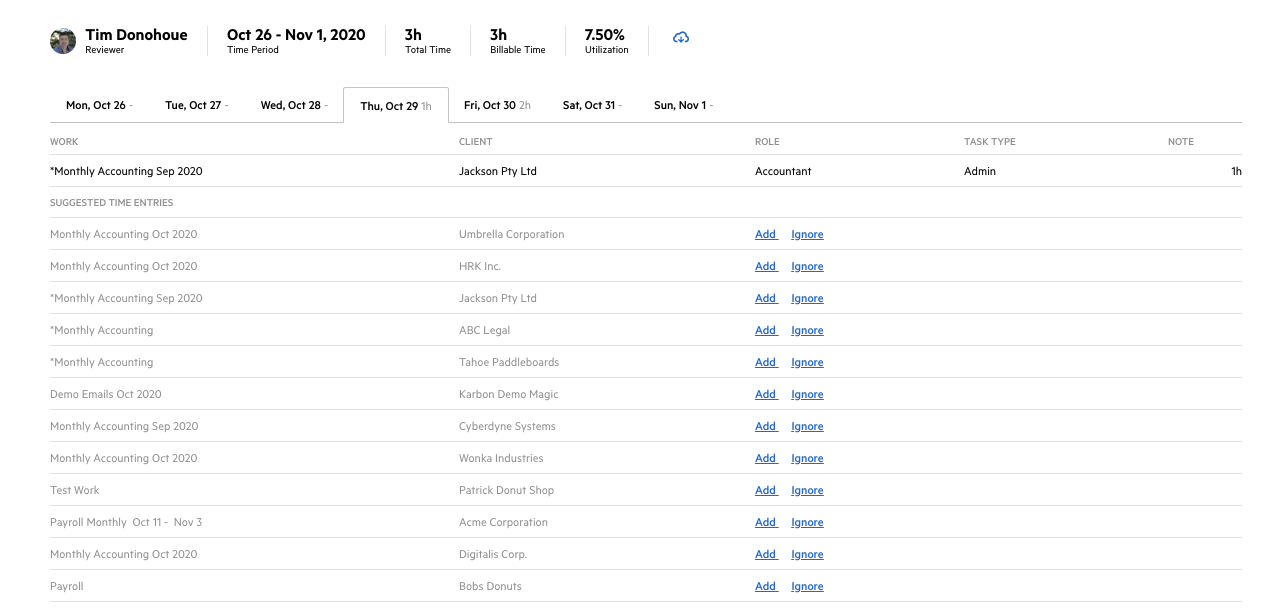Click the cloud download export icon

681,38
